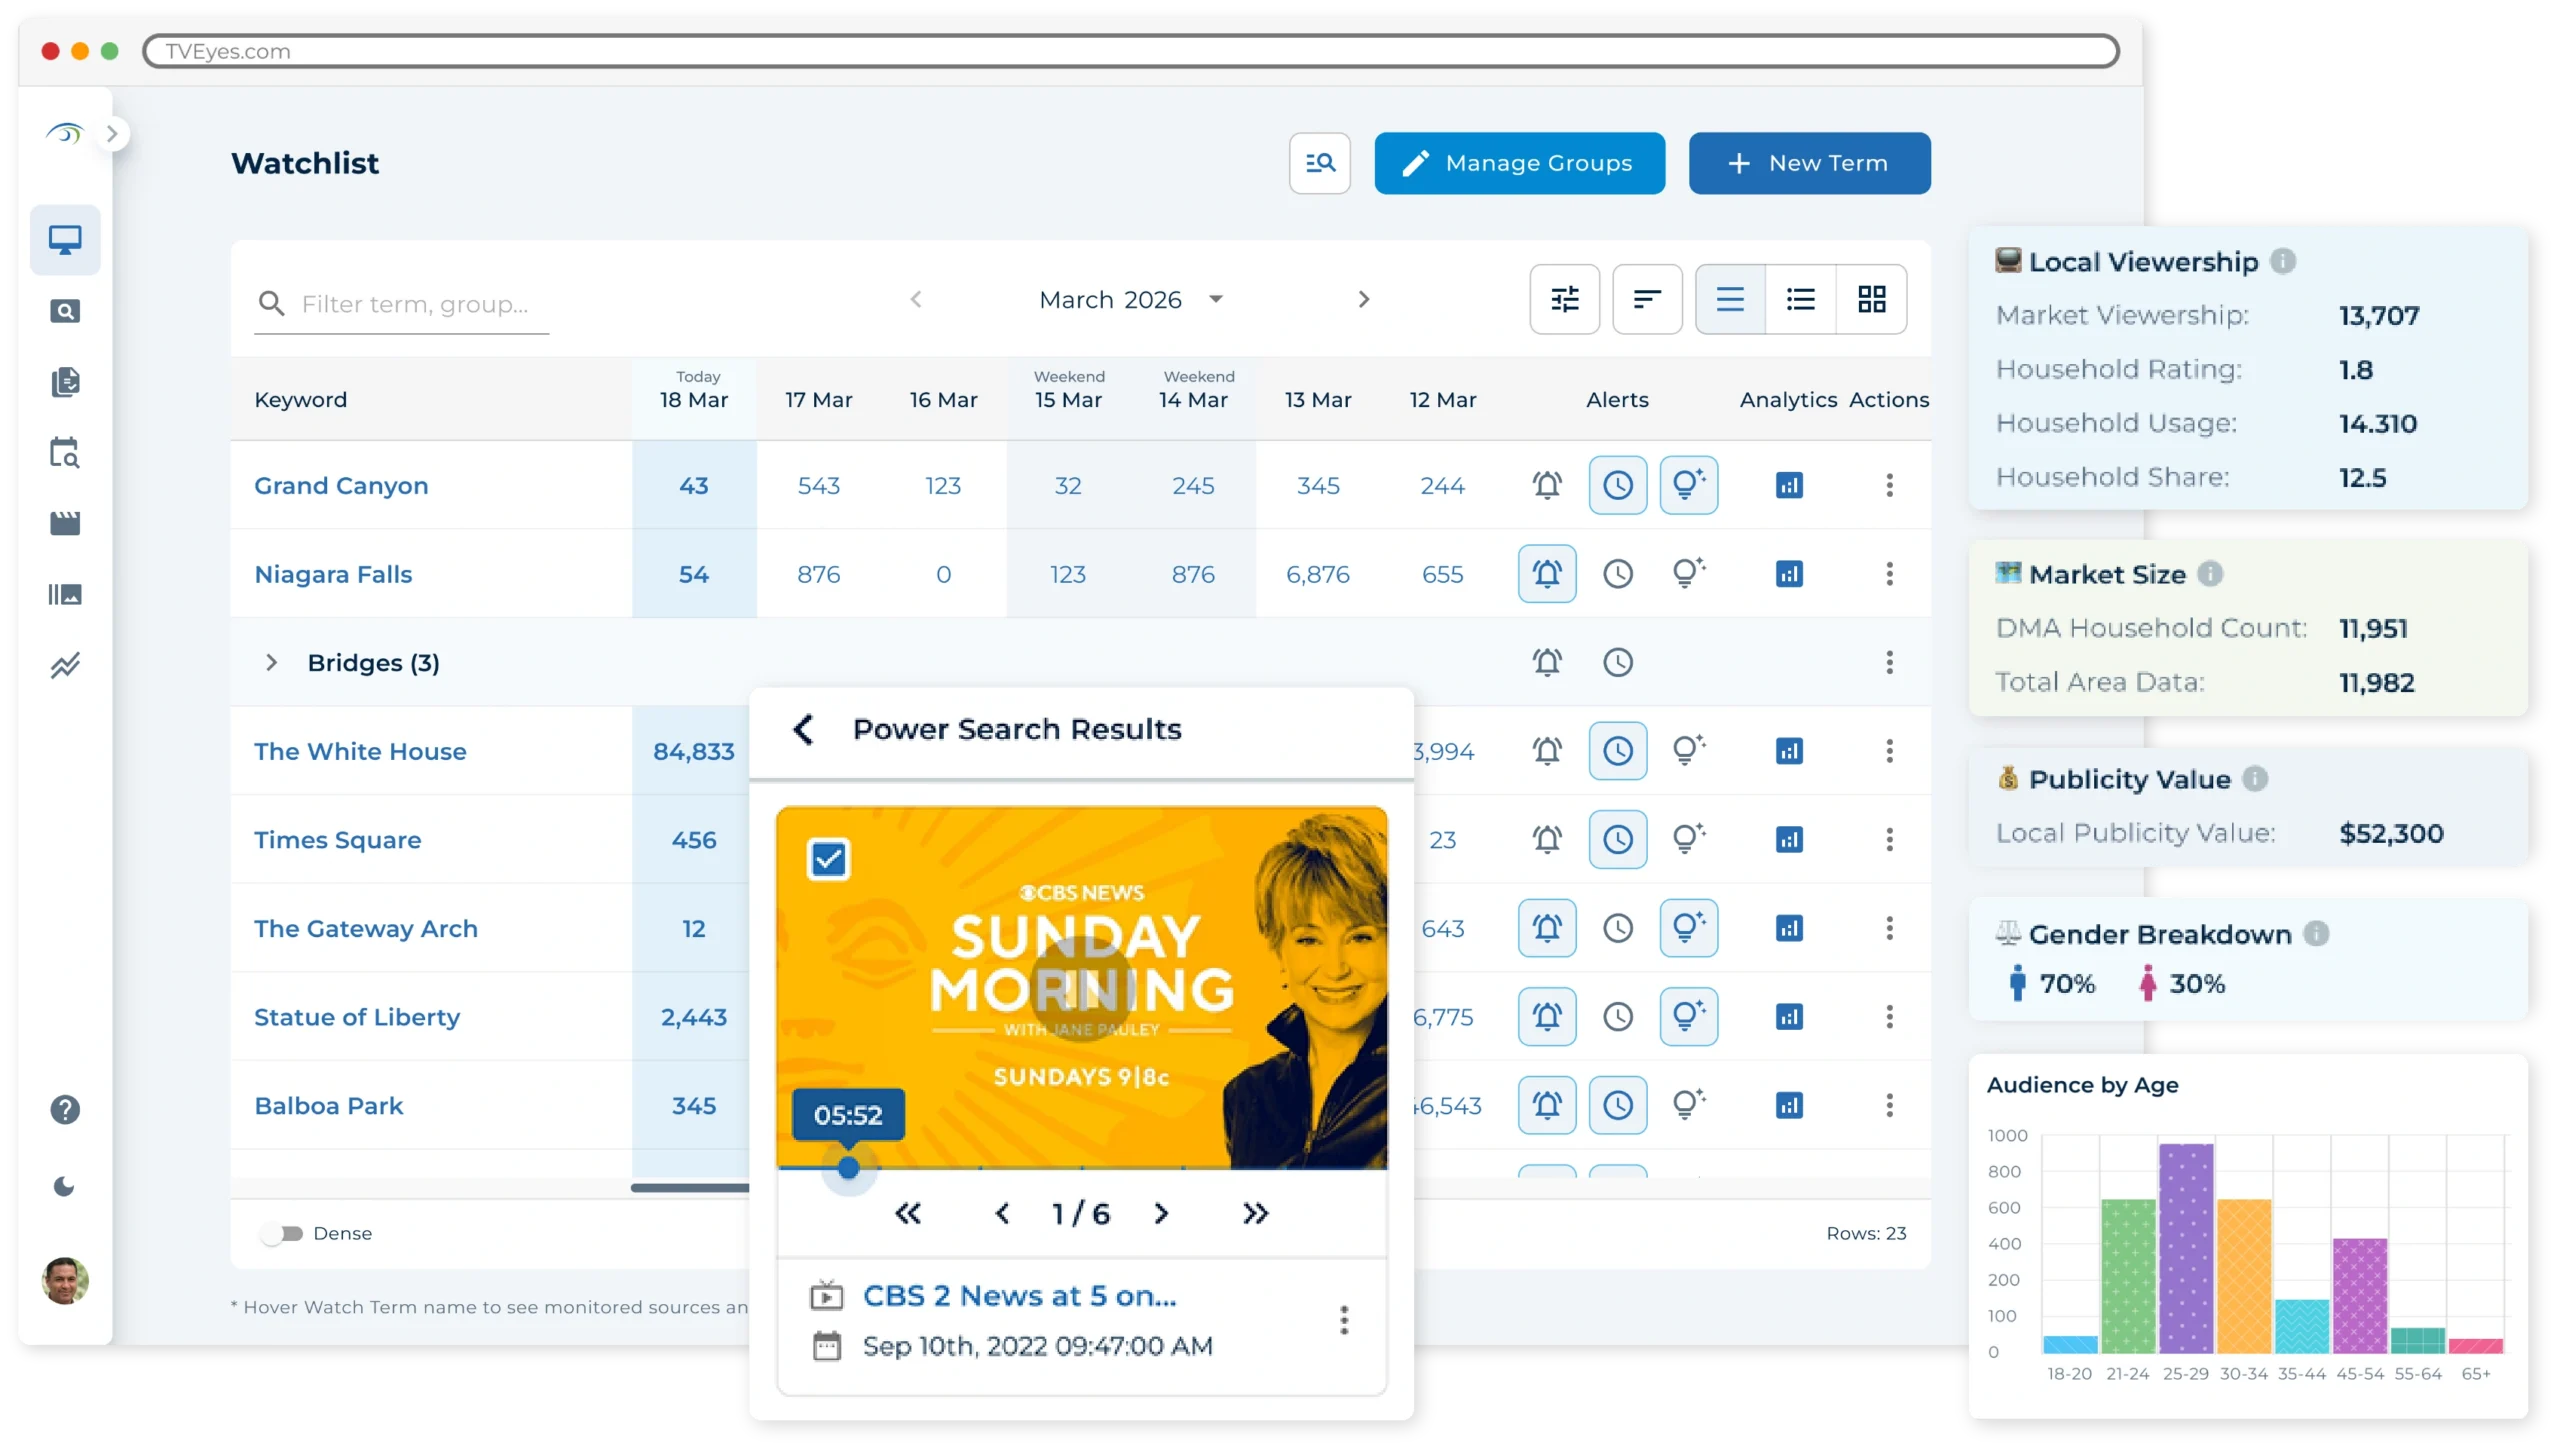2560x1452 pixels.
Task: Click the Filter term, group search field
Action: pos(415,304)
